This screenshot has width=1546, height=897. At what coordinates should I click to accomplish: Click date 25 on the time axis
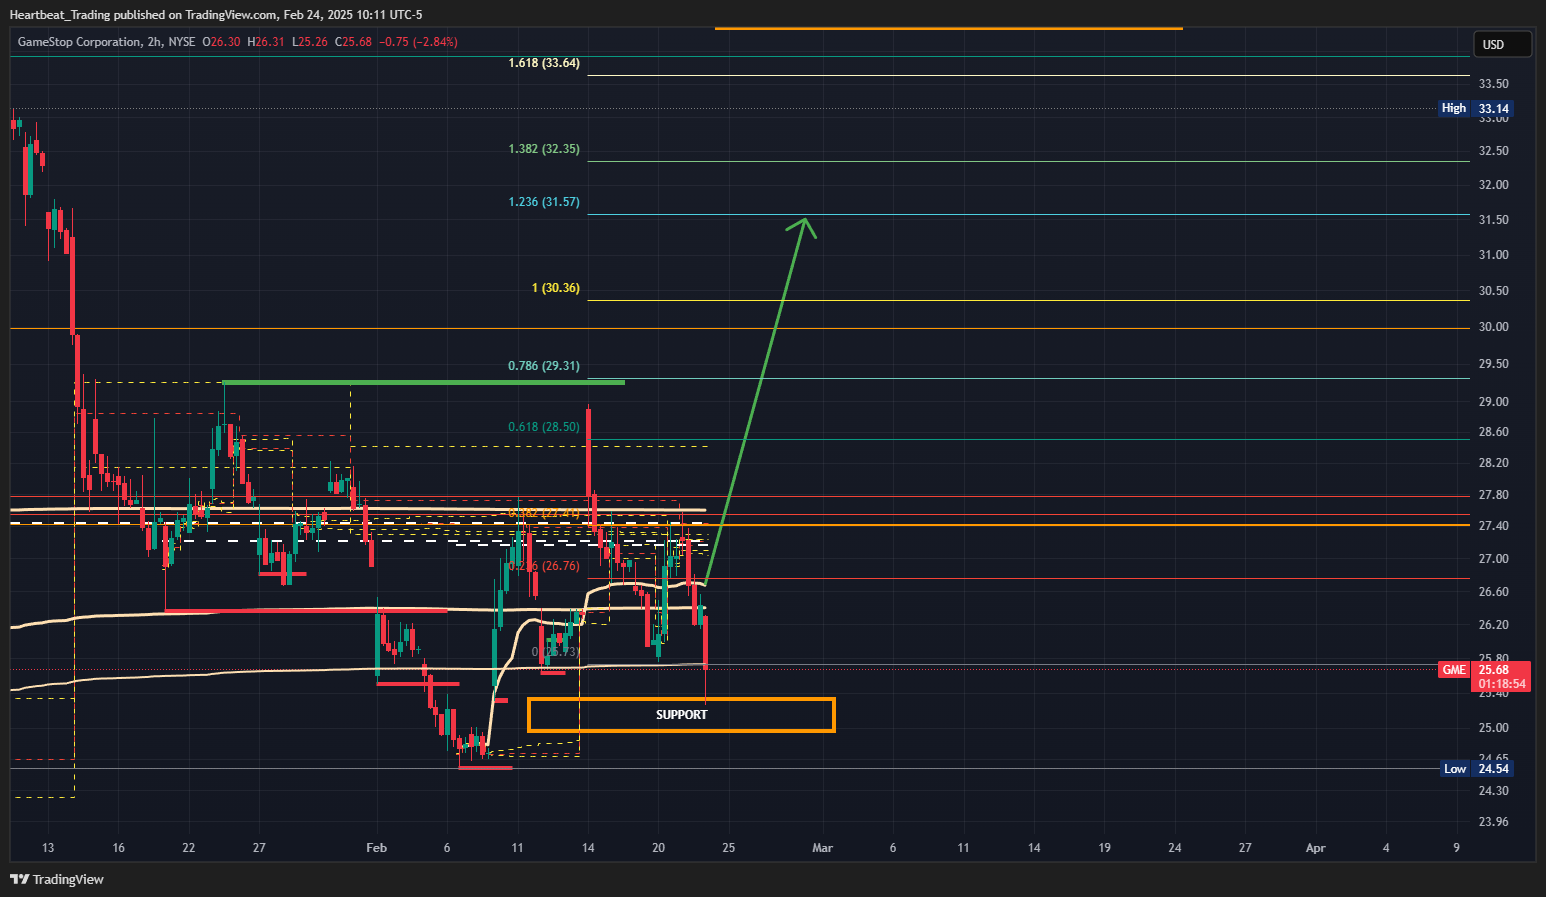[728, 848]
